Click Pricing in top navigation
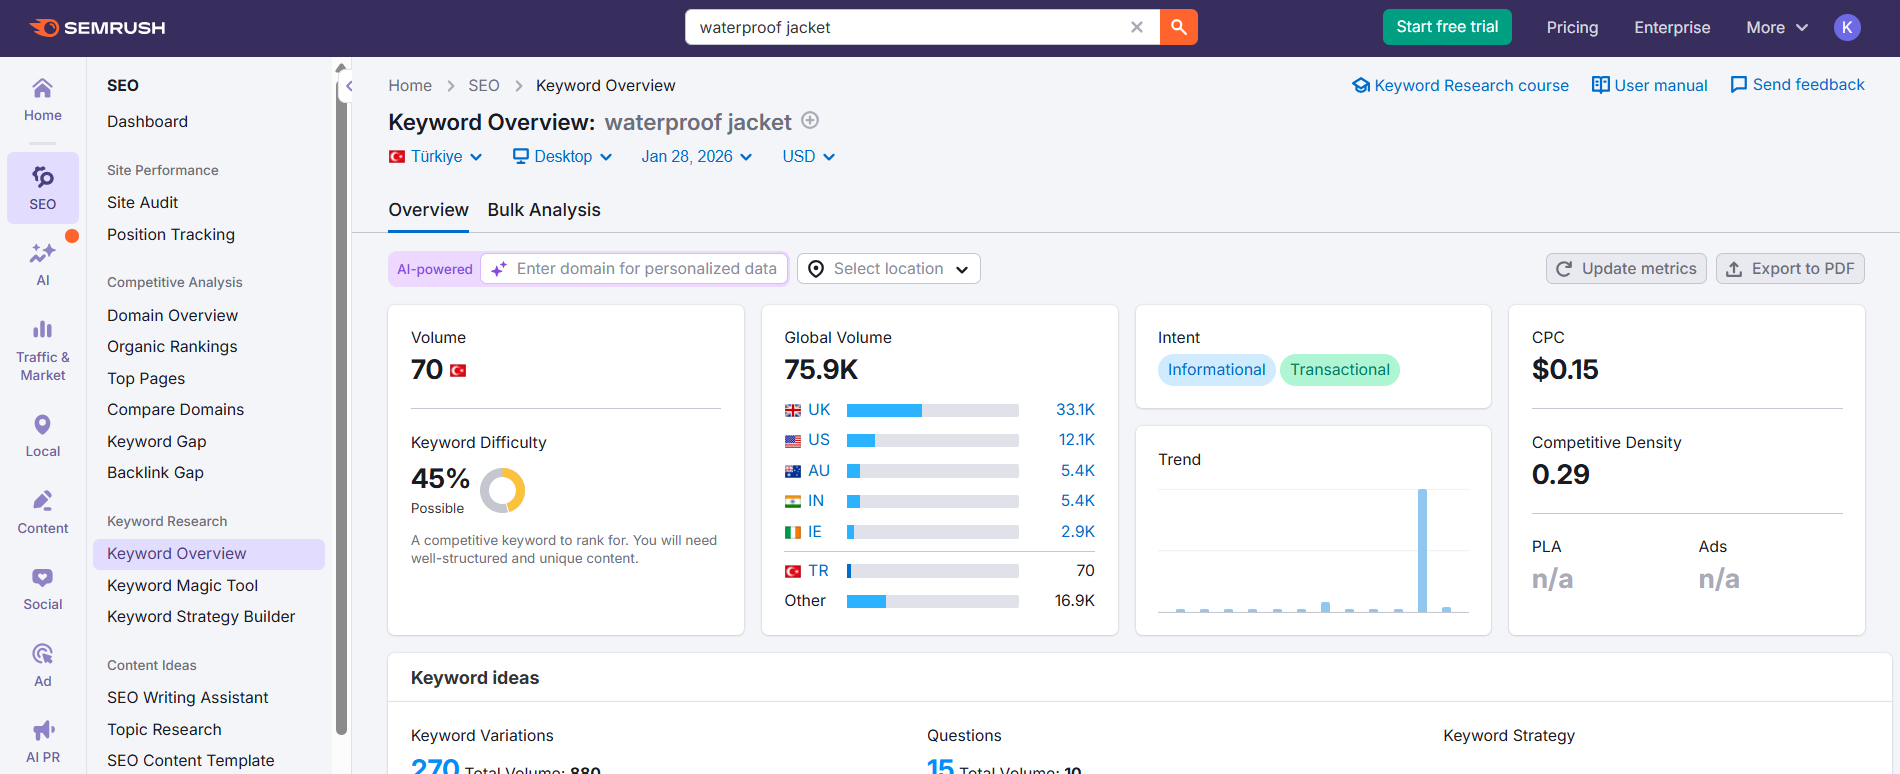This screenshot has height=774, width=1900. click(1572, 28)
